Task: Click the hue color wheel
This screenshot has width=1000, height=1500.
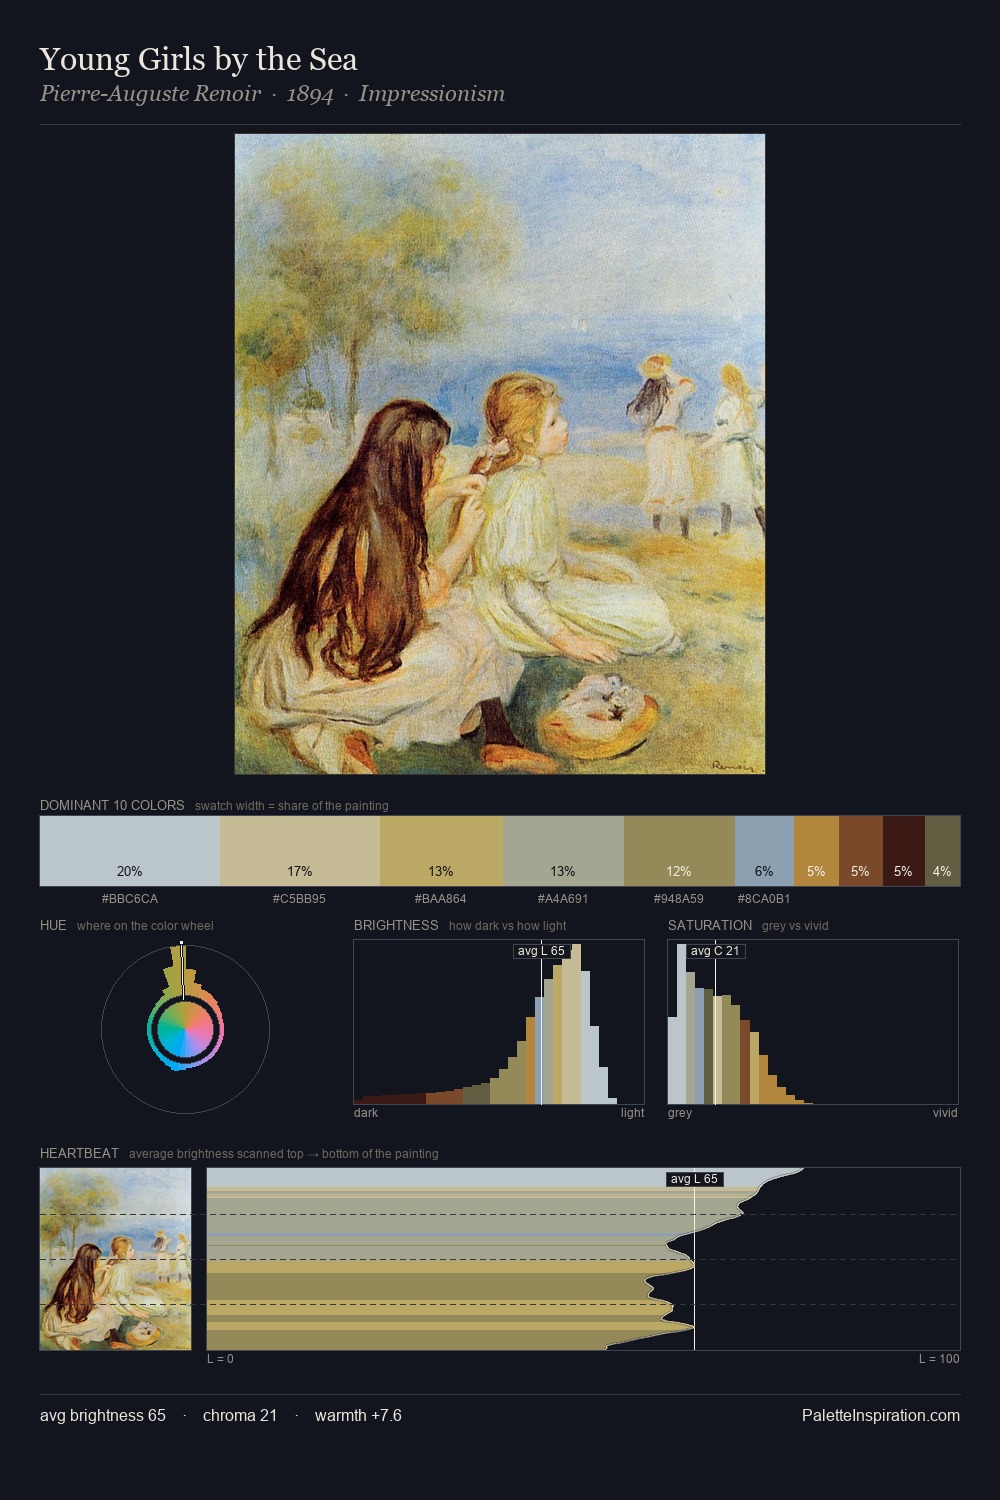Action: coord(185,1028)
